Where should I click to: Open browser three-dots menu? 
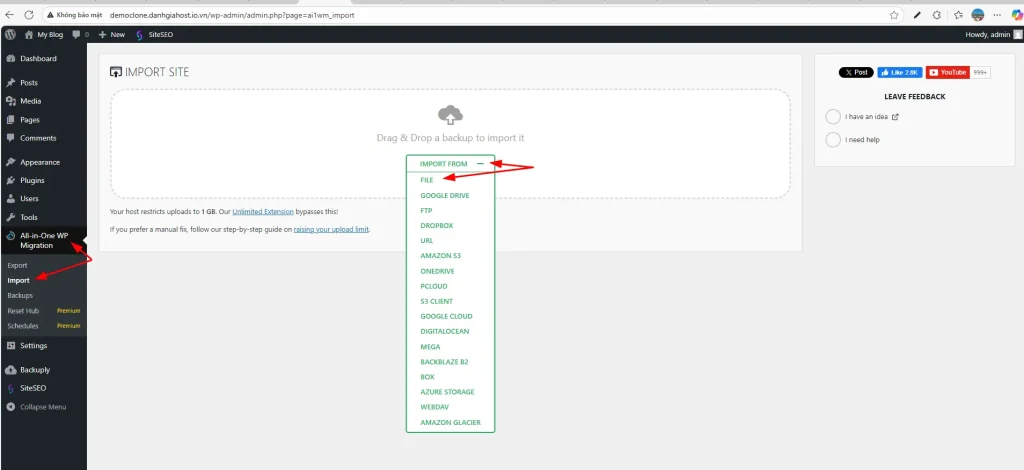(997, 14)
